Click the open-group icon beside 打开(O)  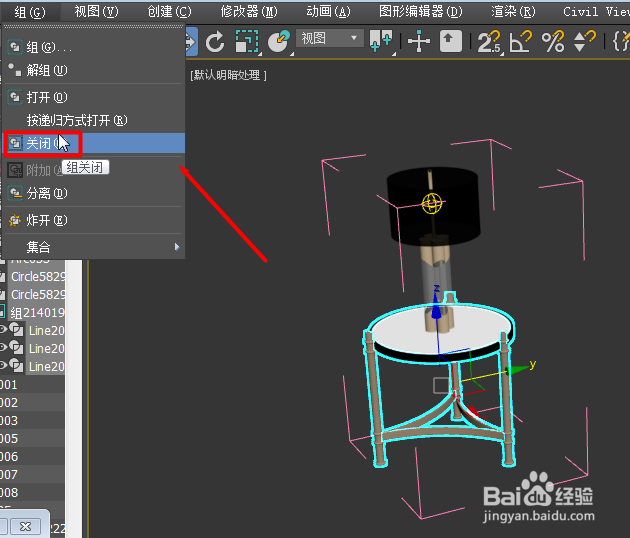[15, 97]
